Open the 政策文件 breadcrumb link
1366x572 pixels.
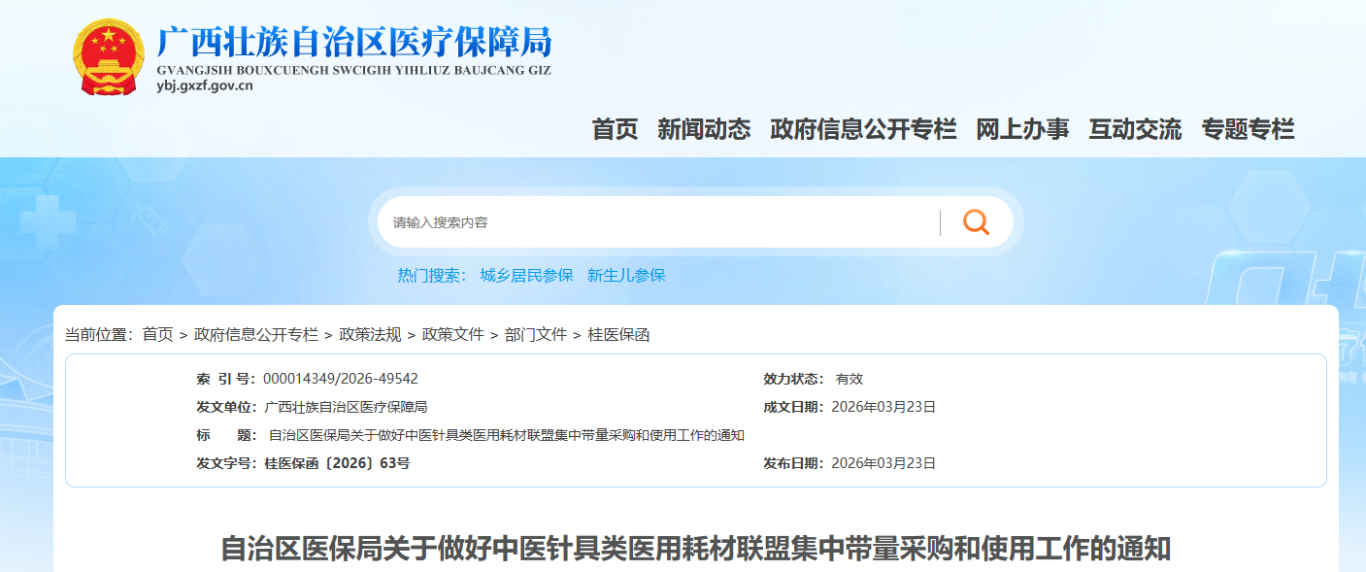[x=453, y=335]
